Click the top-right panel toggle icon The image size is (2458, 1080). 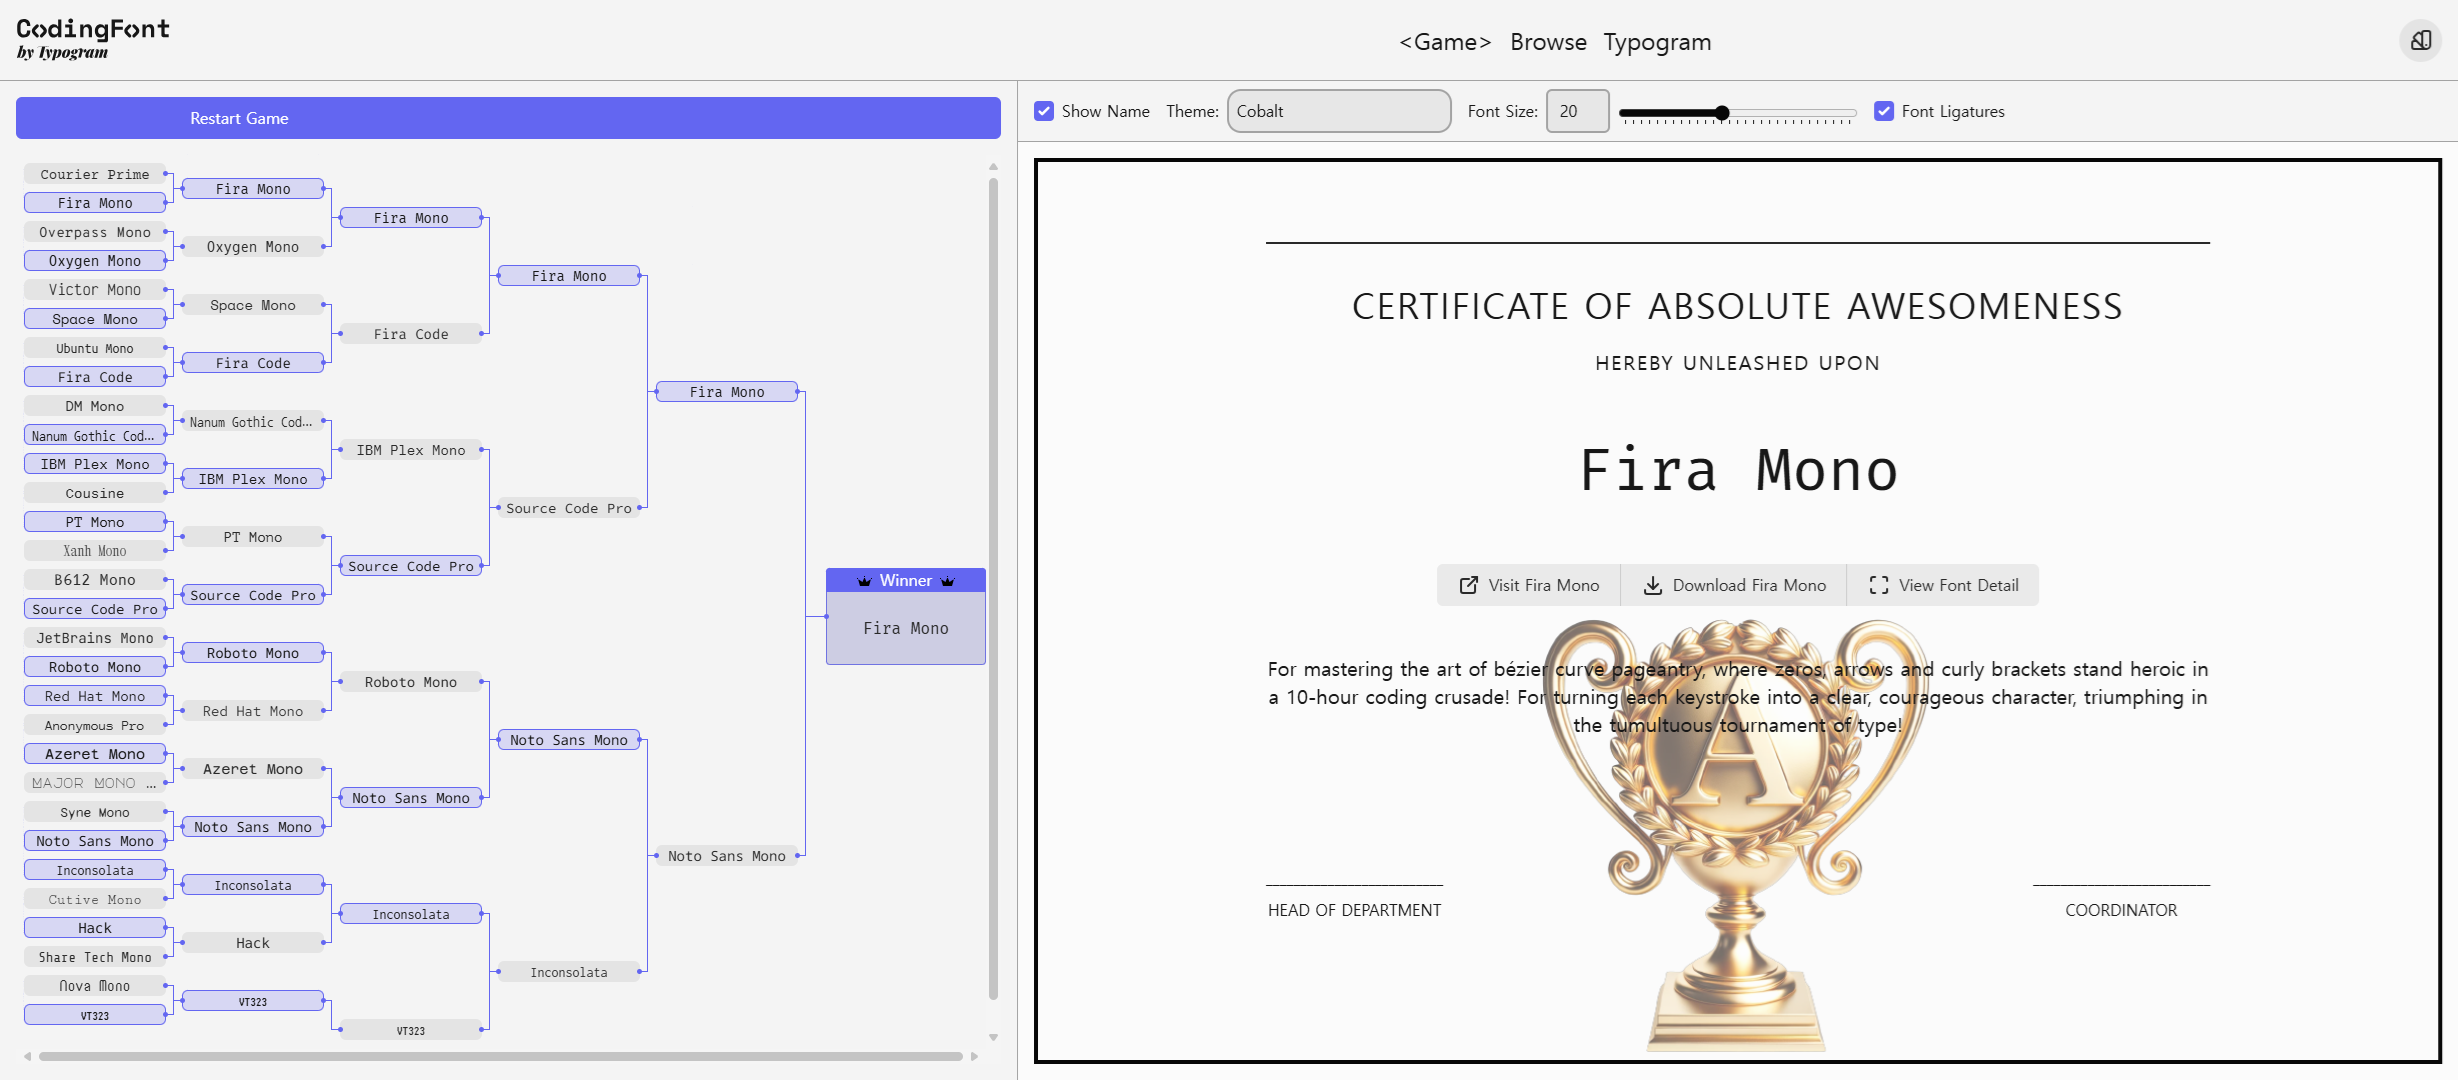2421,41
